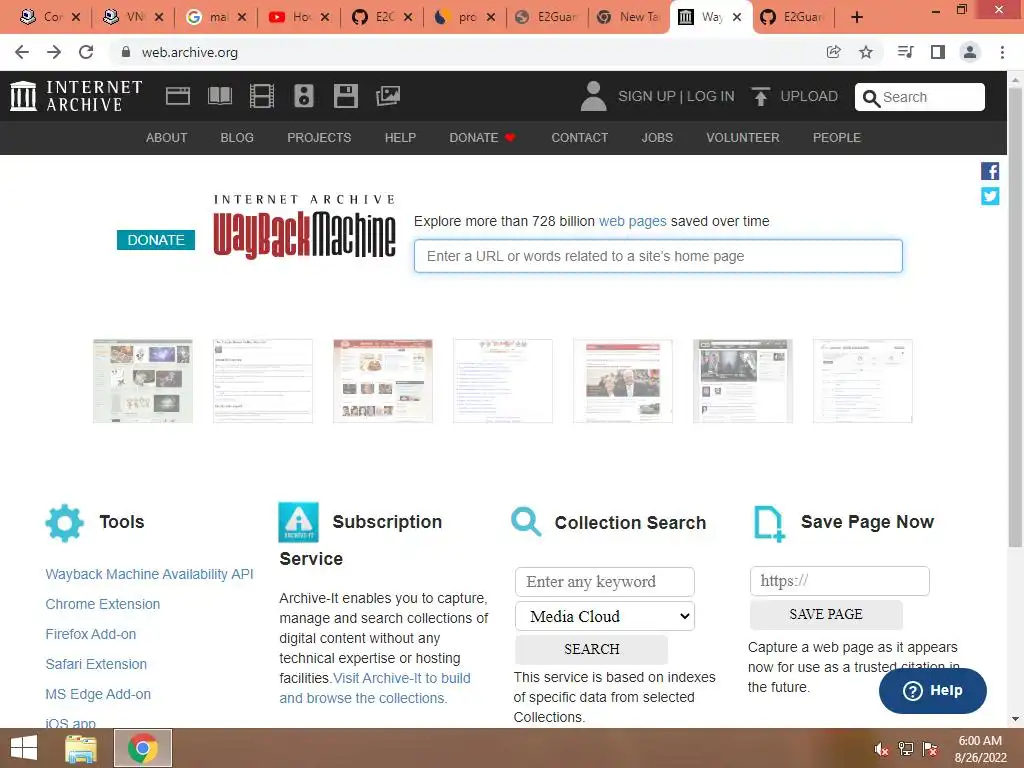Open the ABOUT menu item
The height and width of the screenshot is (768, 1024).
pos(167,138)
